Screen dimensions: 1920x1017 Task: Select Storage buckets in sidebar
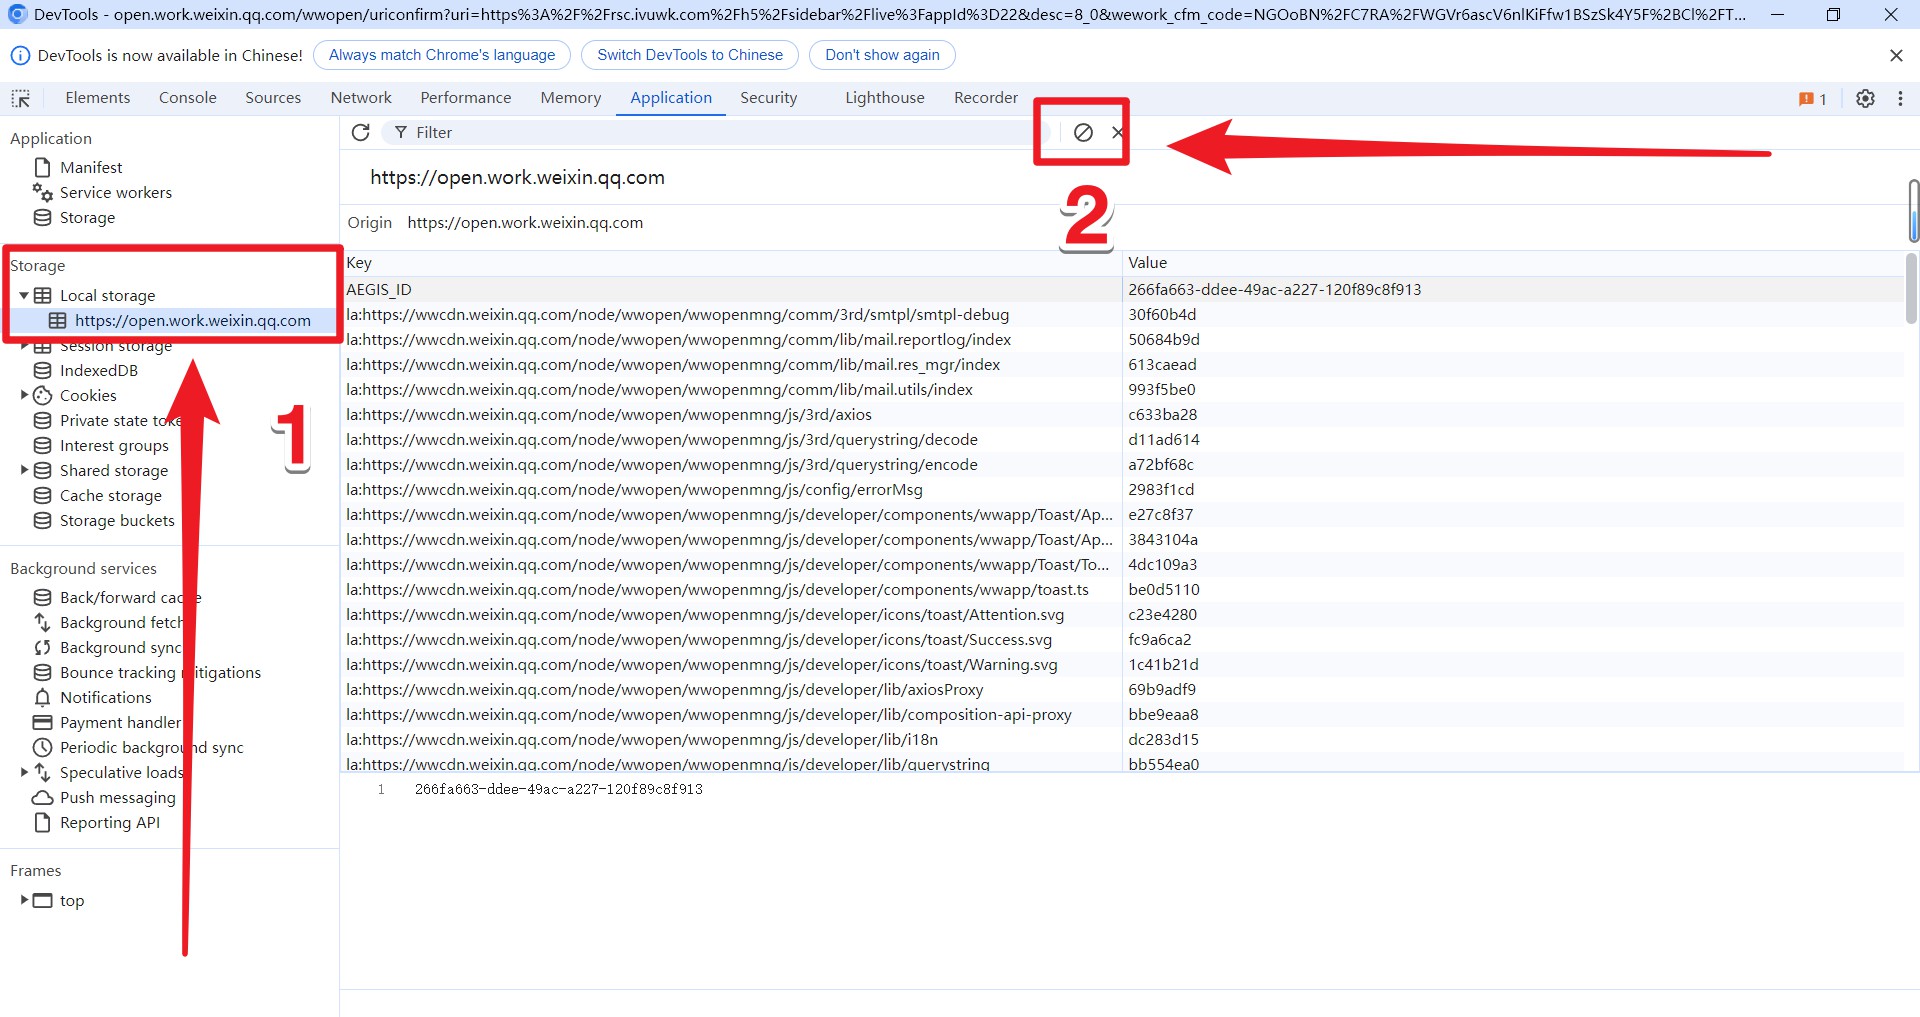tap(117, 520)
